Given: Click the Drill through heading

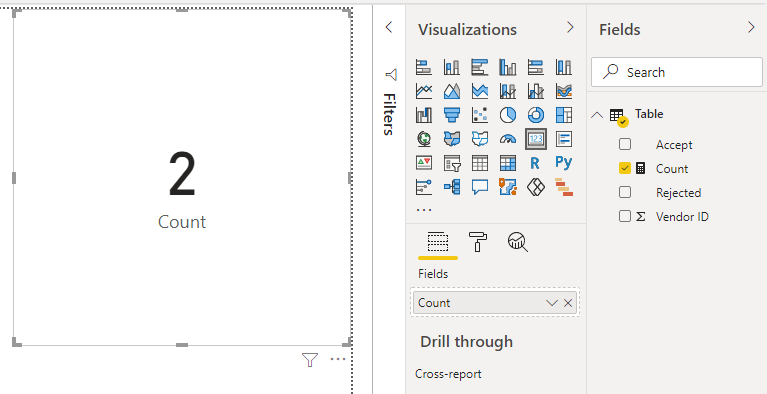Looking at the screenshot, I should pyautogui.click(x=466, y=341).
